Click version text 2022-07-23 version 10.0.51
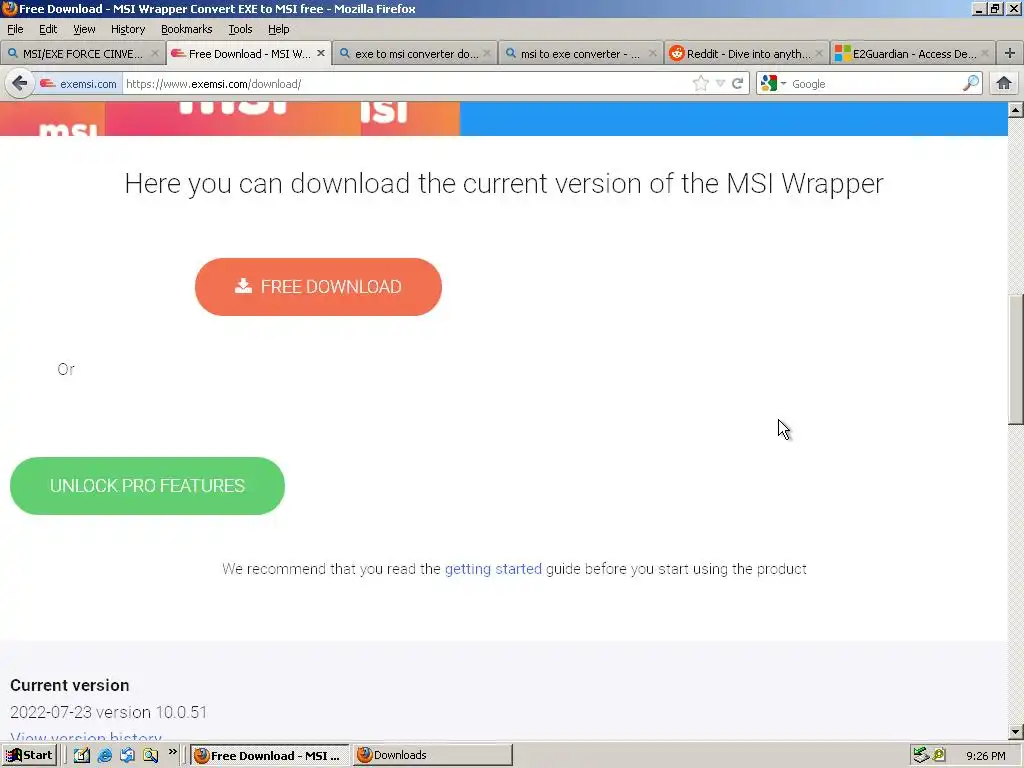 click(108, 712)
